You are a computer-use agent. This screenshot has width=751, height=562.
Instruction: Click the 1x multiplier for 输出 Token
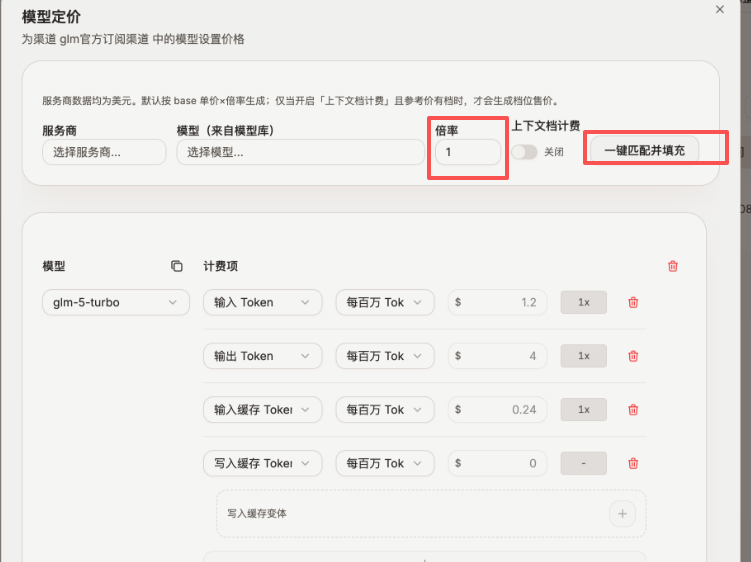point(583,356)
